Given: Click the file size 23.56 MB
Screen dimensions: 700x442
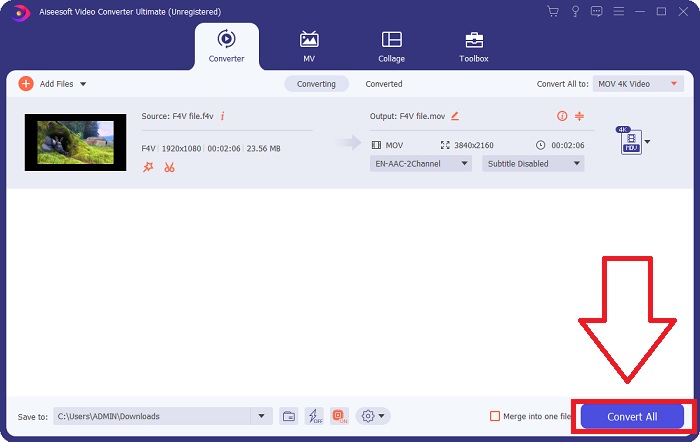Looking at the screenshot, I should click(x=263, y=149).
